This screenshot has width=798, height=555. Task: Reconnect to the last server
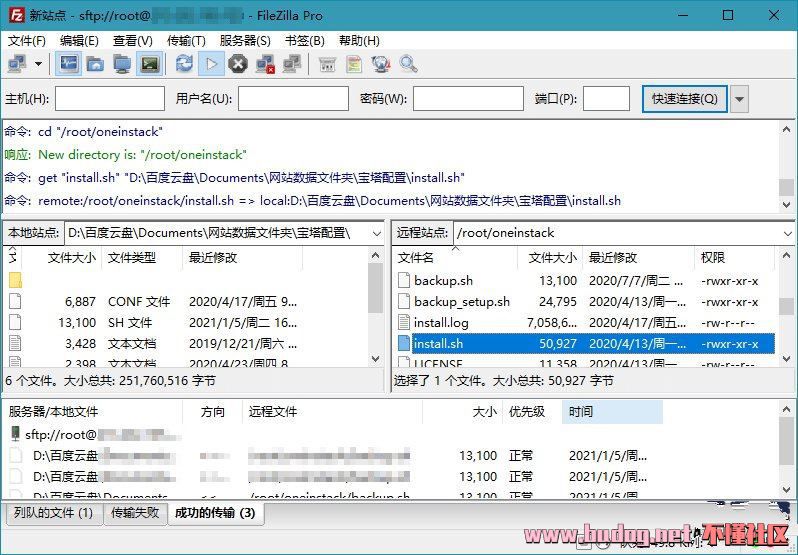[292, 65]
